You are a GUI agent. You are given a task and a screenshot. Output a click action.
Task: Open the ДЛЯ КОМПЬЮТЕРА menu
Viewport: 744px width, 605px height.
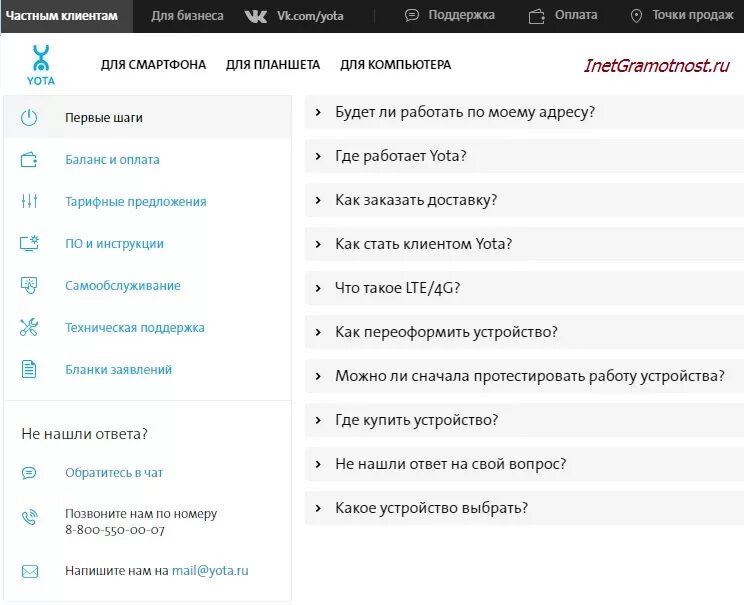[395, 65]
